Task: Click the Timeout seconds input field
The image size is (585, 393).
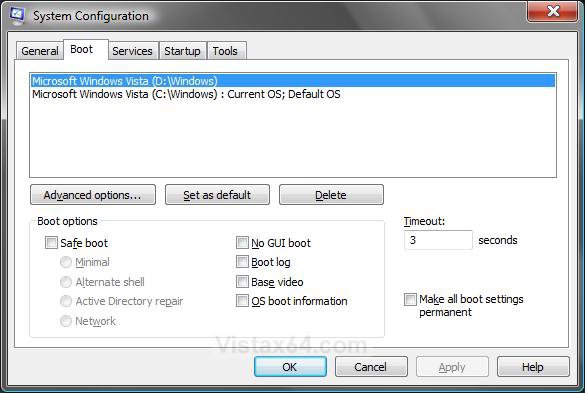Action: click(x=438, y=240)
